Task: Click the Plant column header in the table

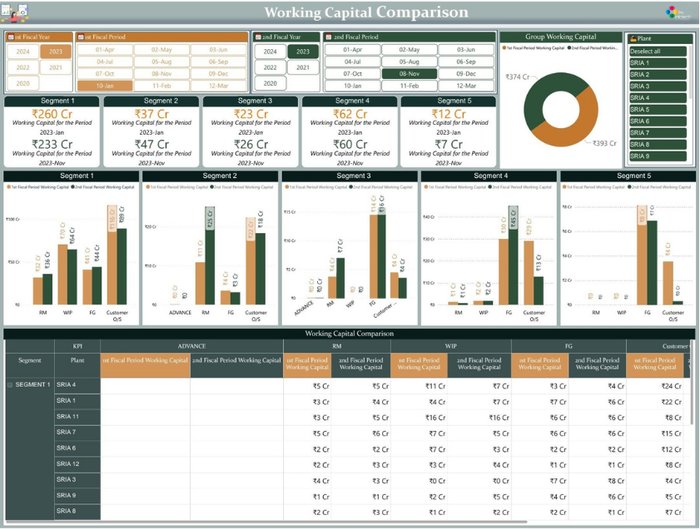Action: tap(77, 366)
